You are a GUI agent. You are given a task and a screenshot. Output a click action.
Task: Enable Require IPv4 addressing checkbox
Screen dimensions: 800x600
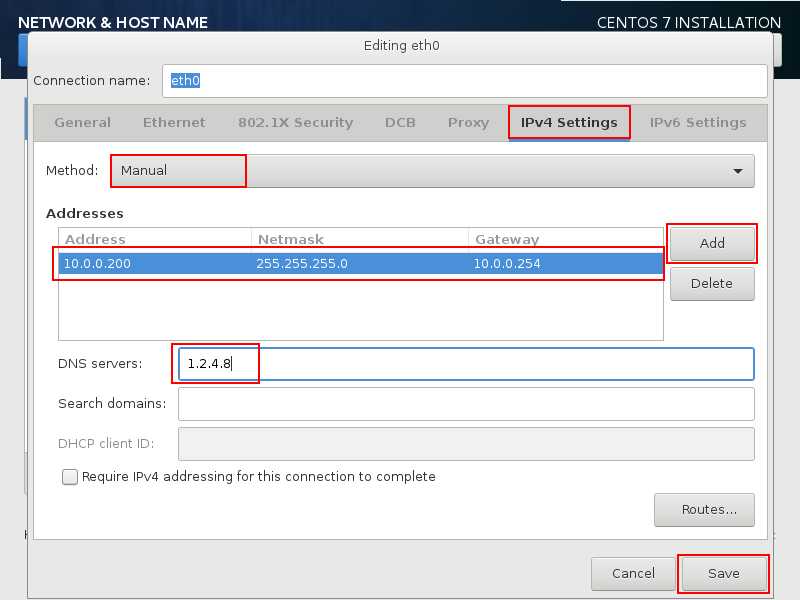pyautogui.click(x=70, y=477)
